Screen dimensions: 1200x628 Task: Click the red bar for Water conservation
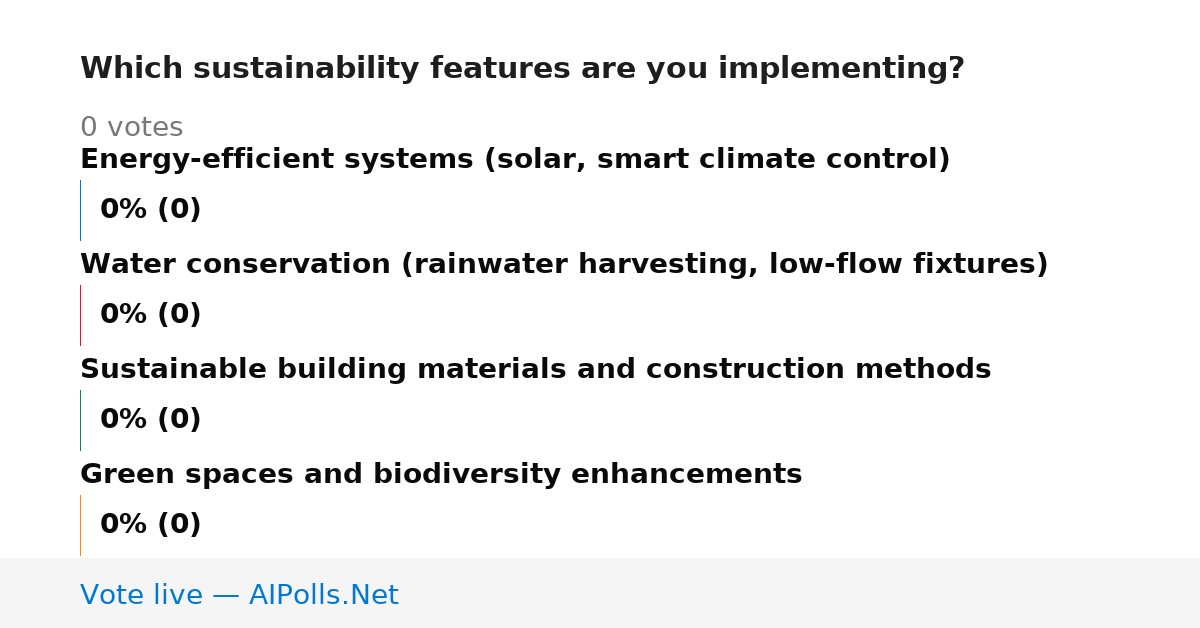[x=80, y=315]
